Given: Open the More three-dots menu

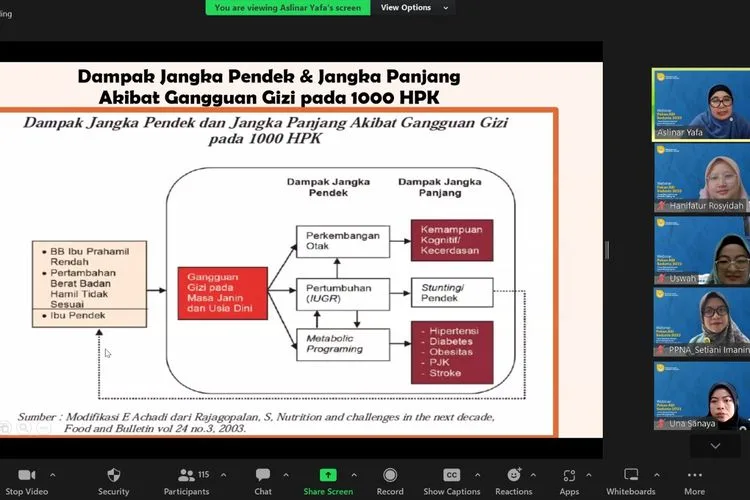Looking at the screenshot, I should [x=695, y=475].
